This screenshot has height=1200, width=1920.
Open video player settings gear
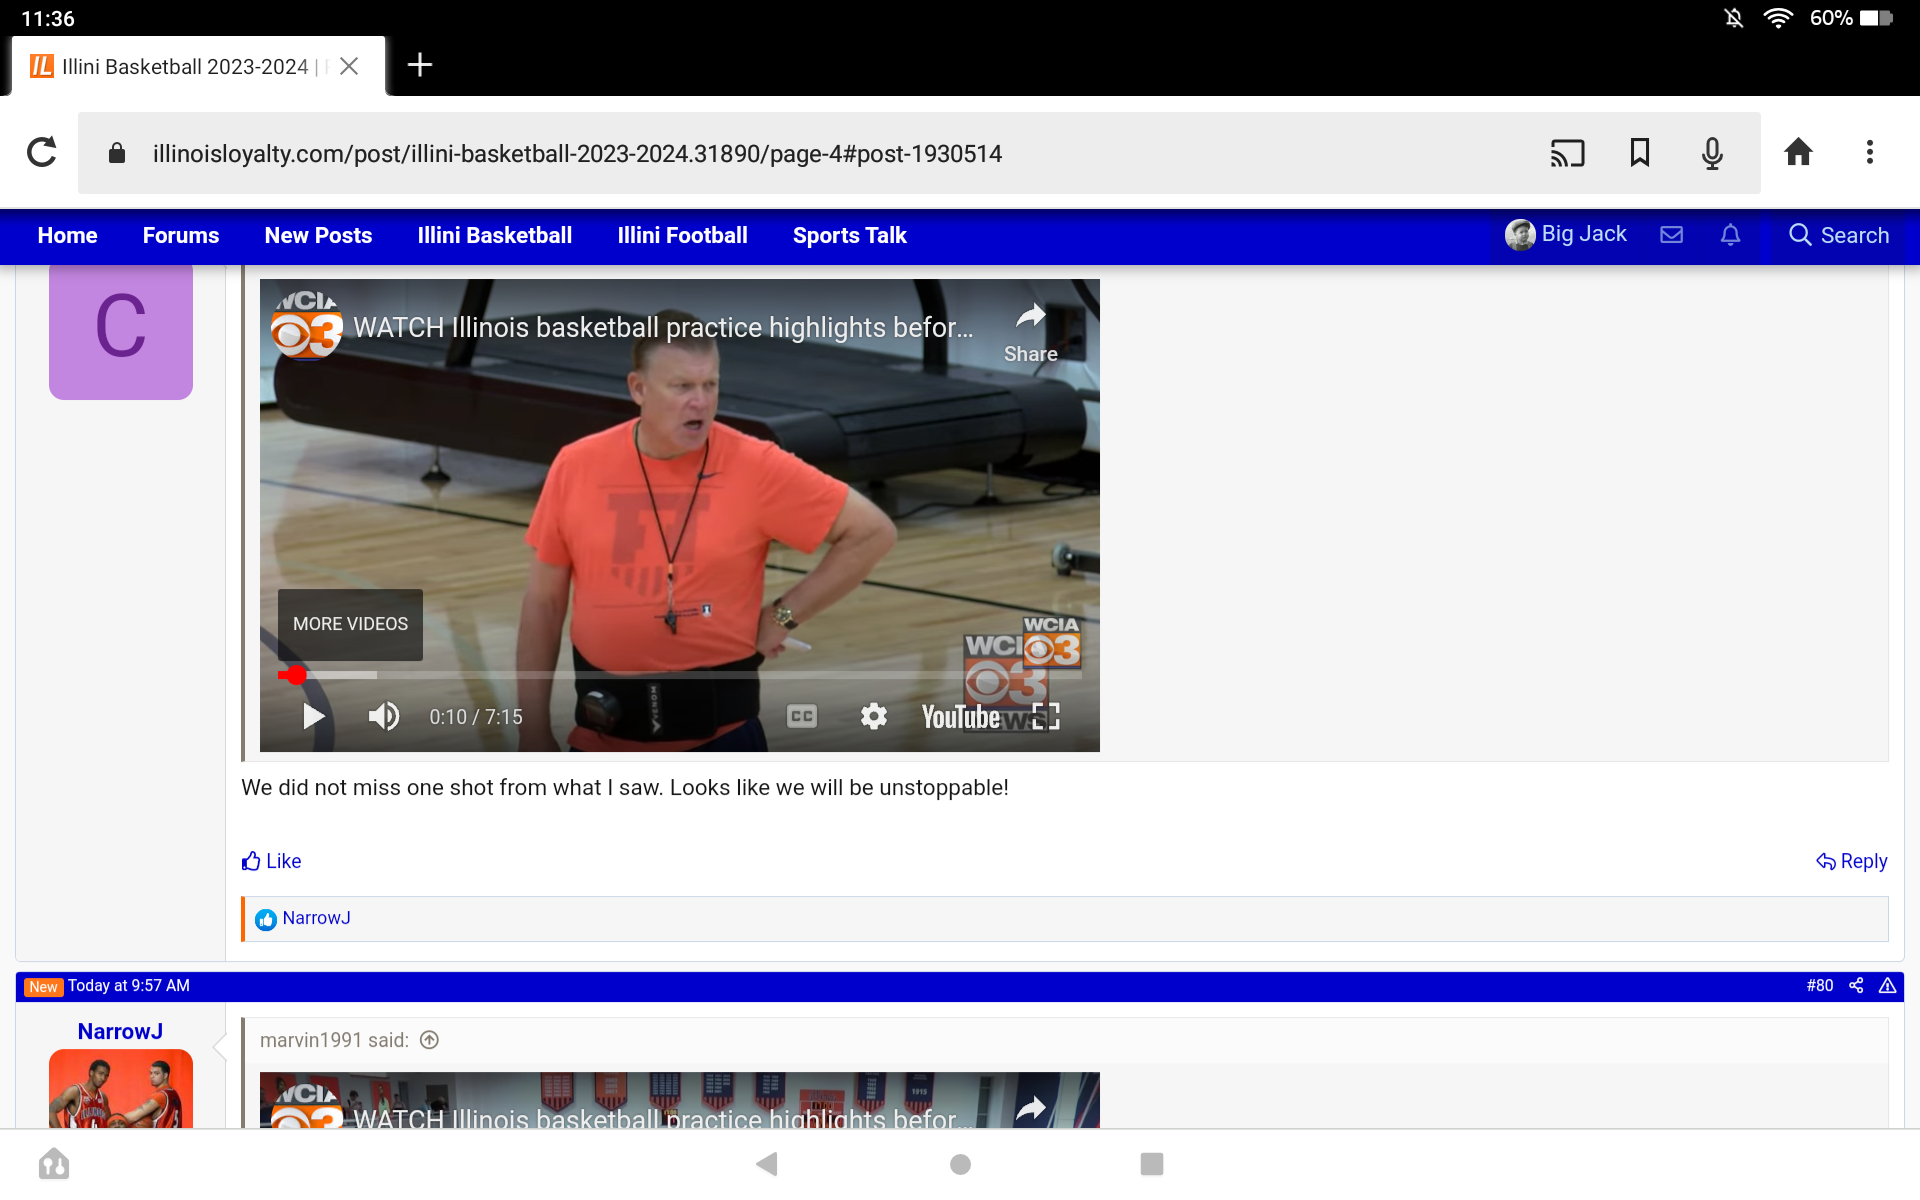pos(873,716)
